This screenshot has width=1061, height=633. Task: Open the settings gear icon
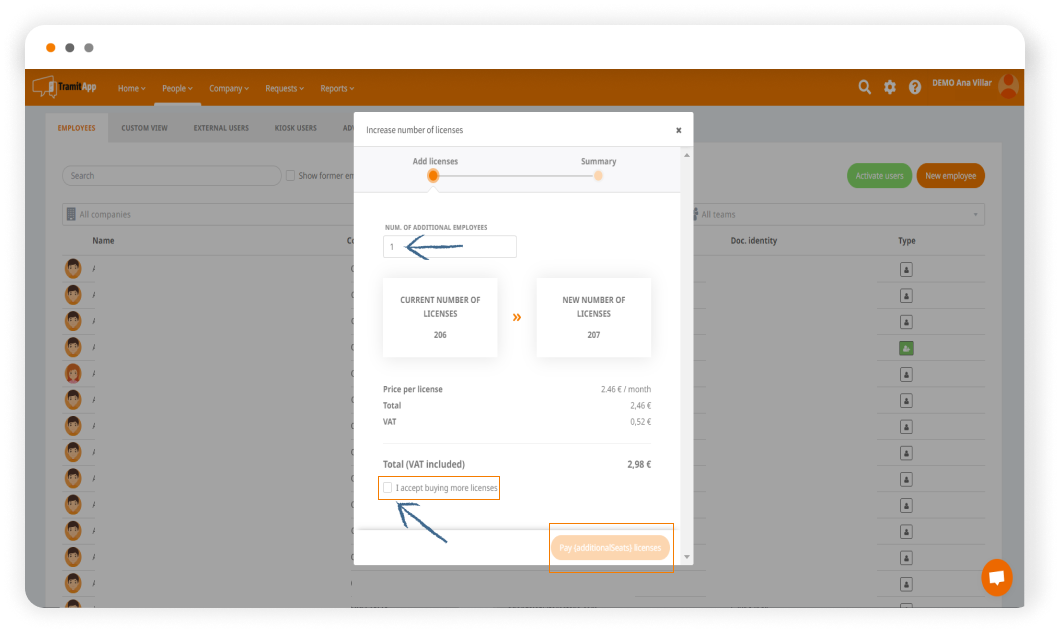[x=890, y=87]
